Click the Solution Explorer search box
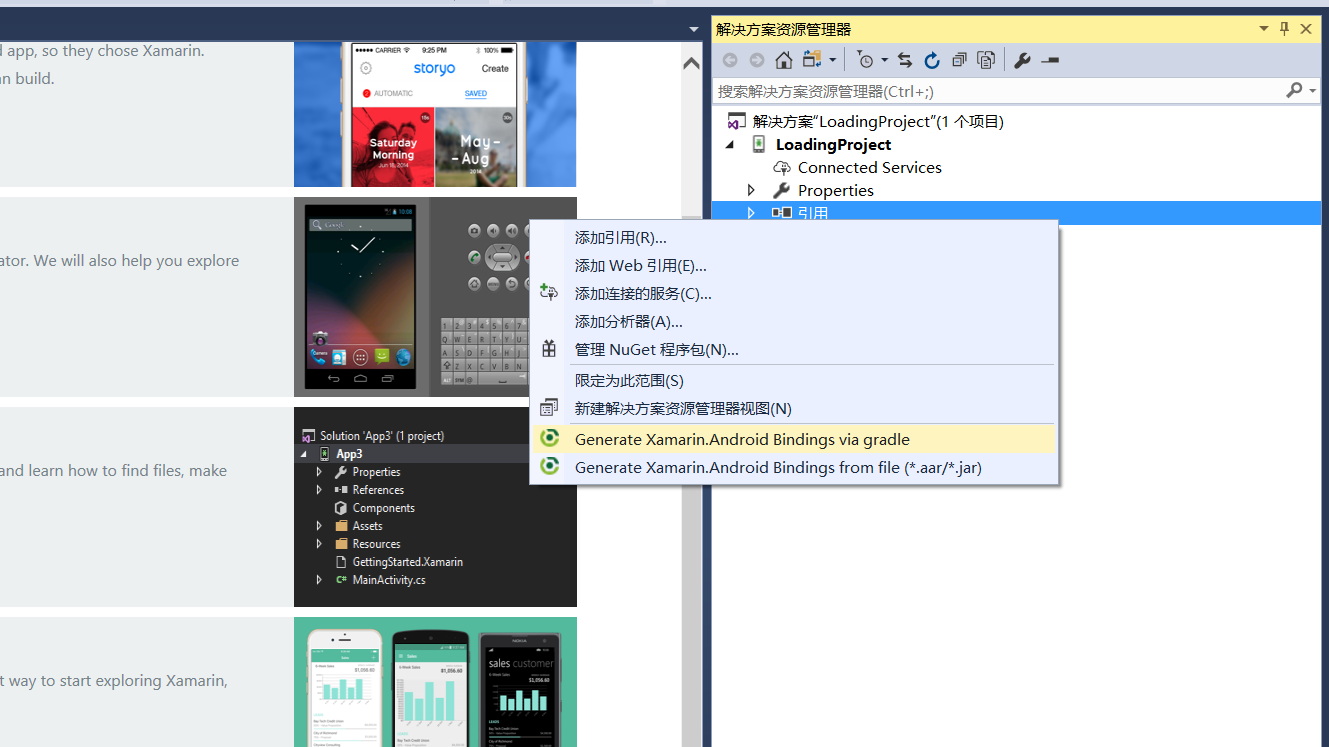 click(1000, 91)
